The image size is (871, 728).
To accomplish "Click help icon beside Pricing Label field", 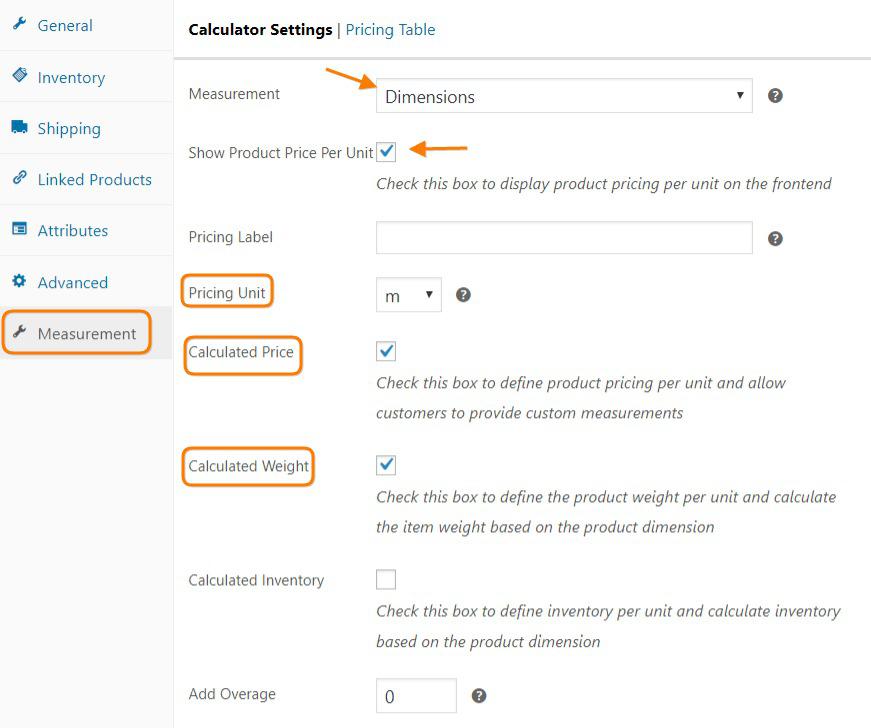I will click(775, 238).
